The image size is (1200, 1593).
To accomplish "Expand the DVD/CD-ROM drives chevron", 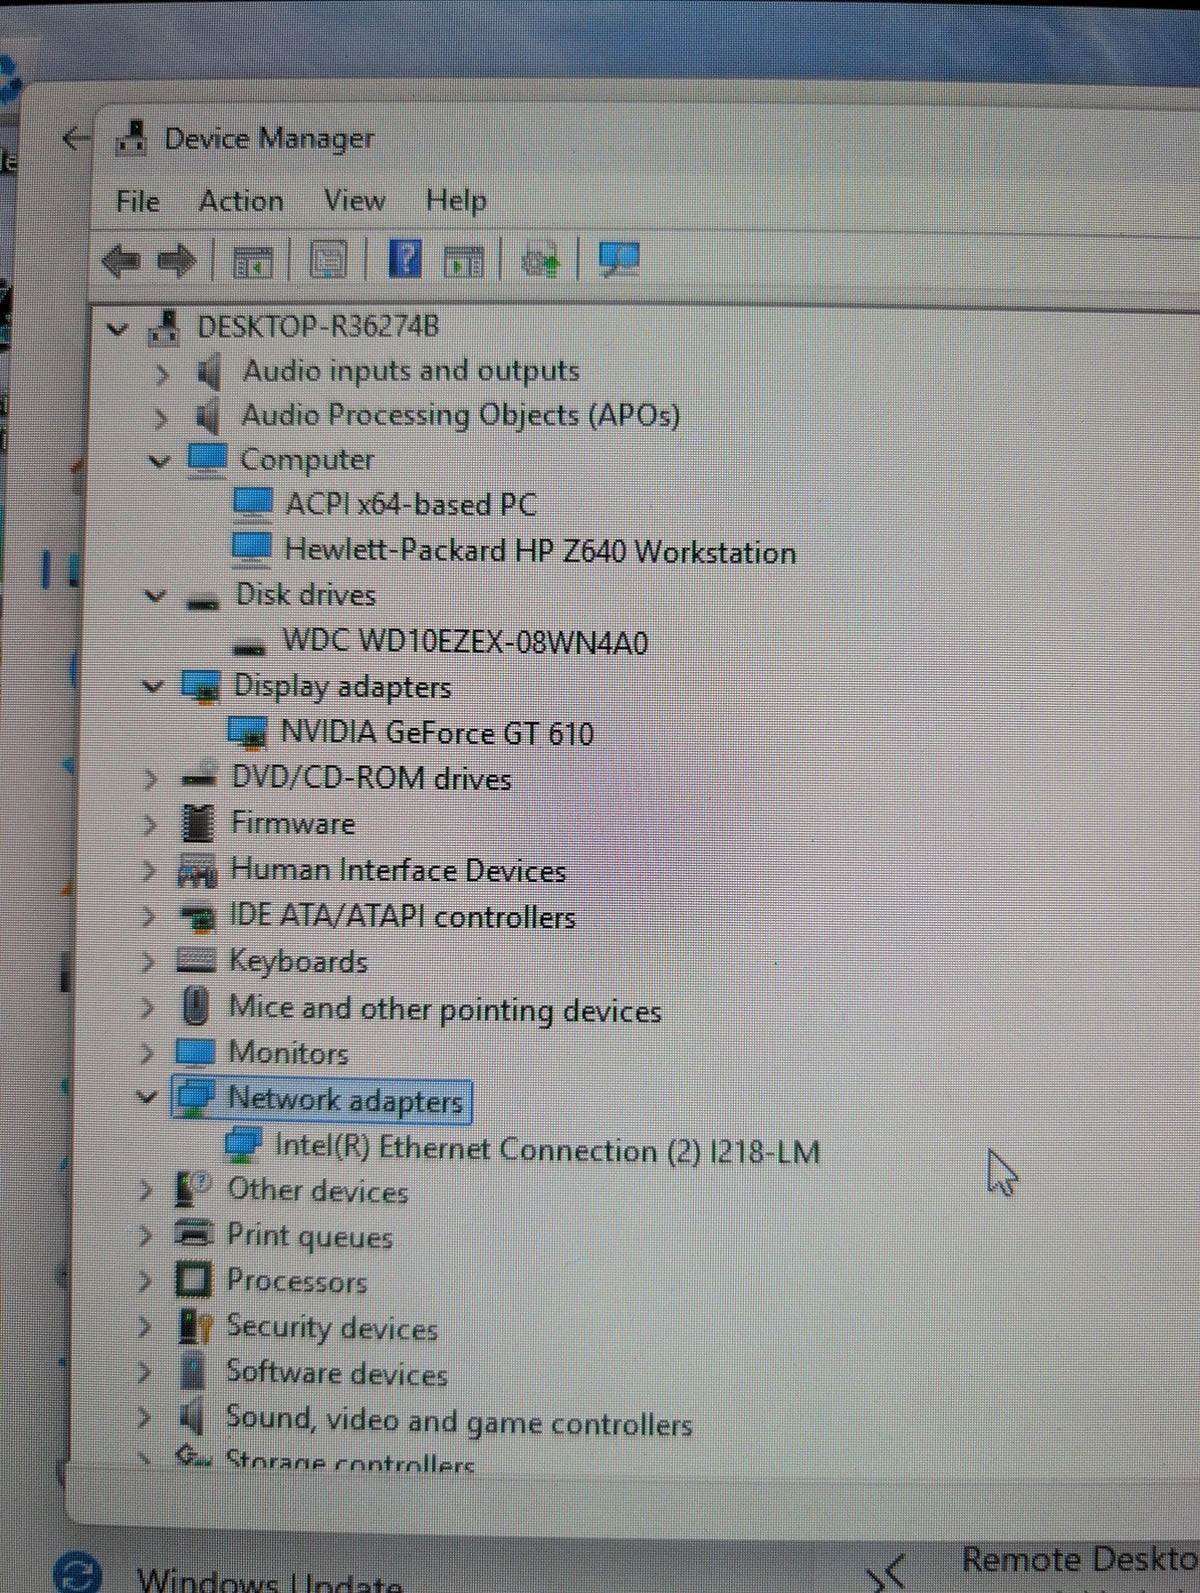I will pyautogui.click(x=150, y=779).
